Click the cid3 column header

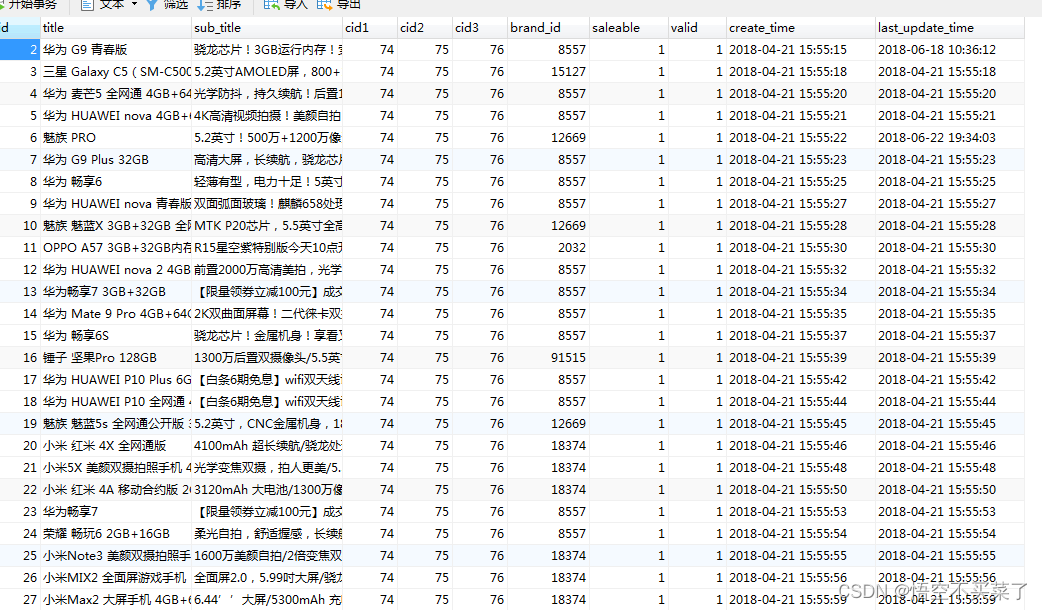click(x=480, y=28)
